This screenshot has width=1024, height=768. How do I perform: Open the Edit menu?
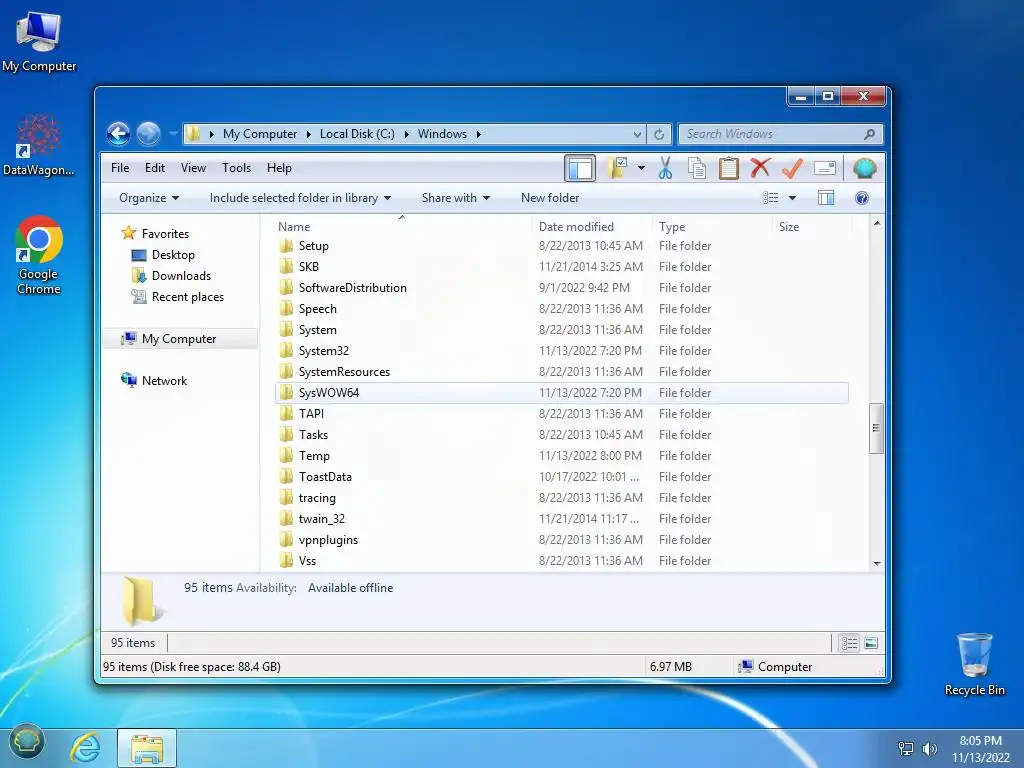(x=155, y=168)
